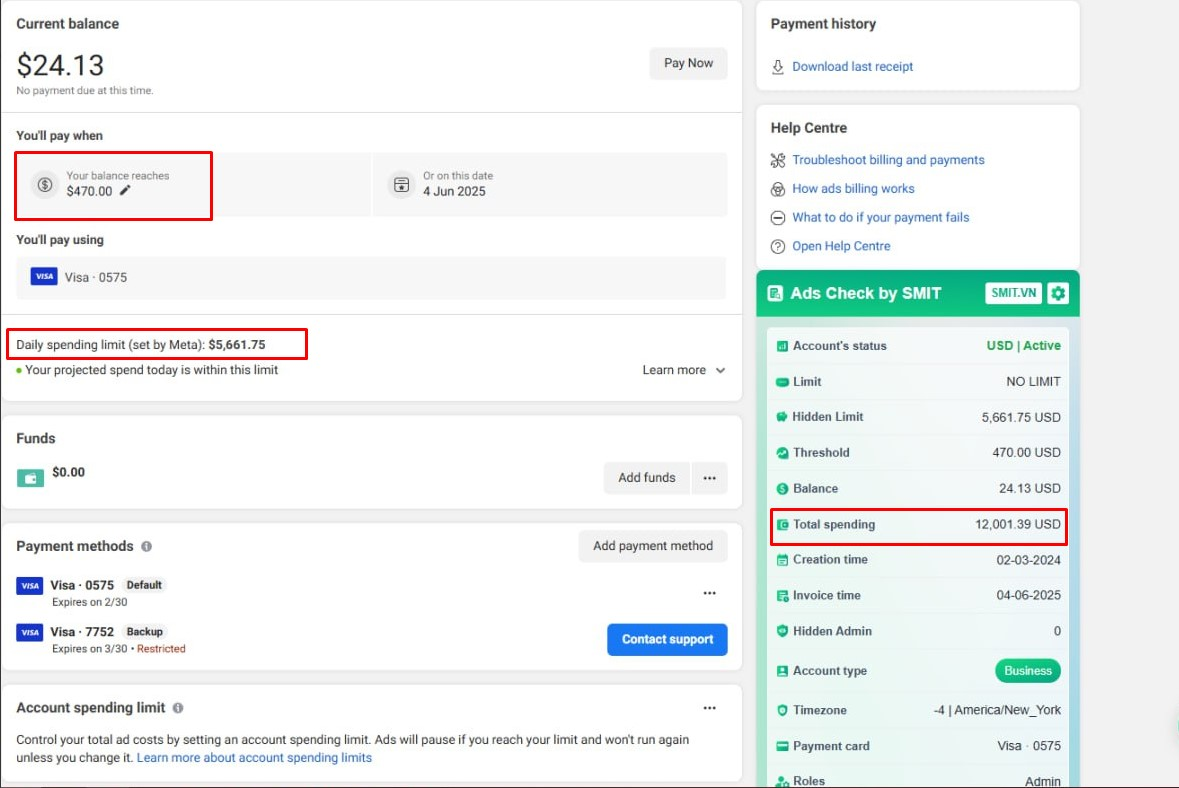
Task: Contact support for restricted Visa 7752
Action: [x=667, y=639]
